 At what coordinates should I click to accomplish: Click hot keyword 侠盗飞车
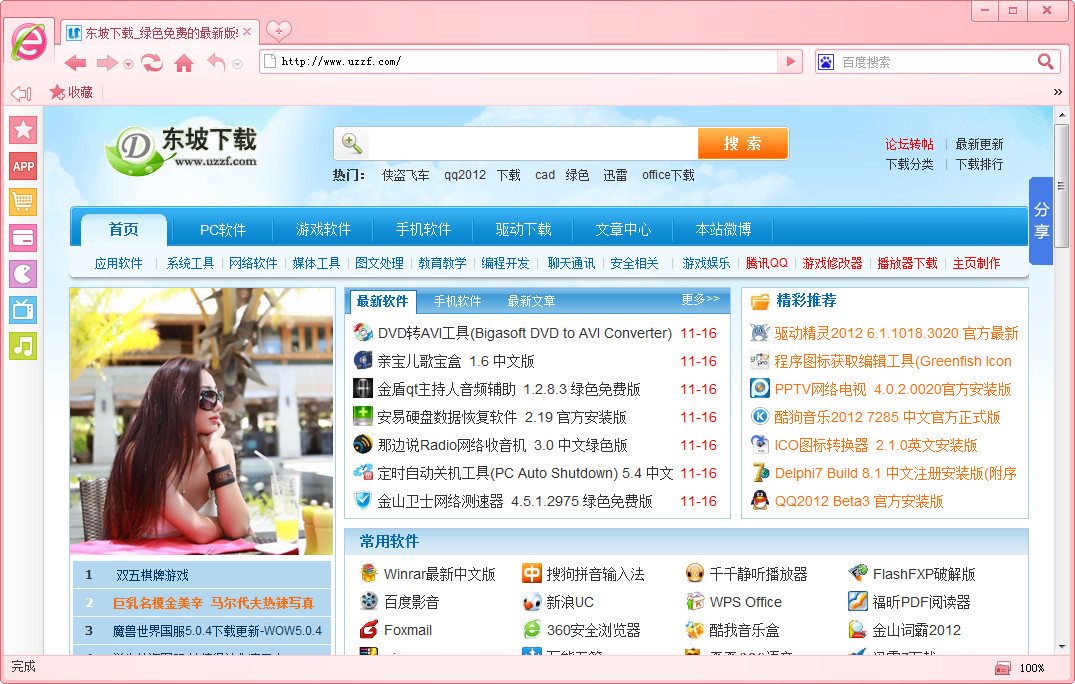405,175
